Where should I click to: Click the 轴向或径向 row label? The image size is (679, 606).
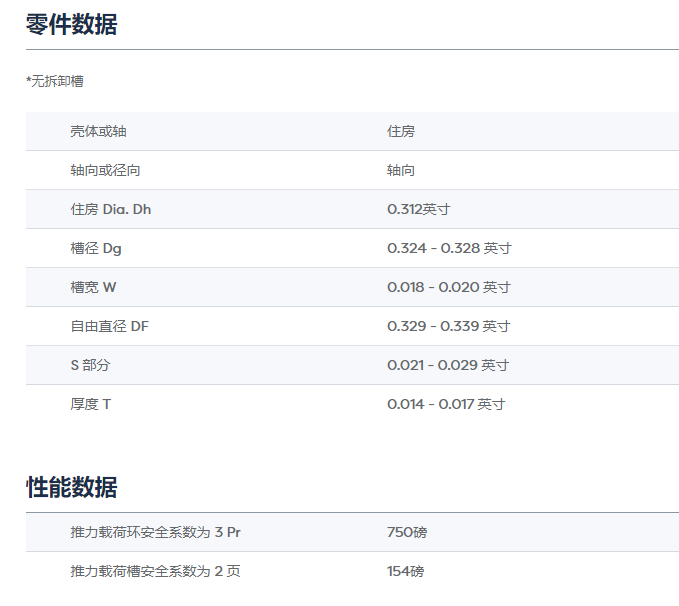coord(105,170)
